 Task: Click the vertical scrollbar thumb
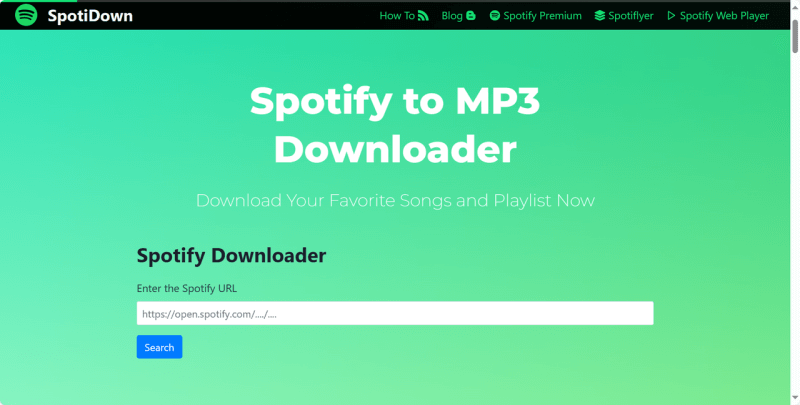[795, 35]
